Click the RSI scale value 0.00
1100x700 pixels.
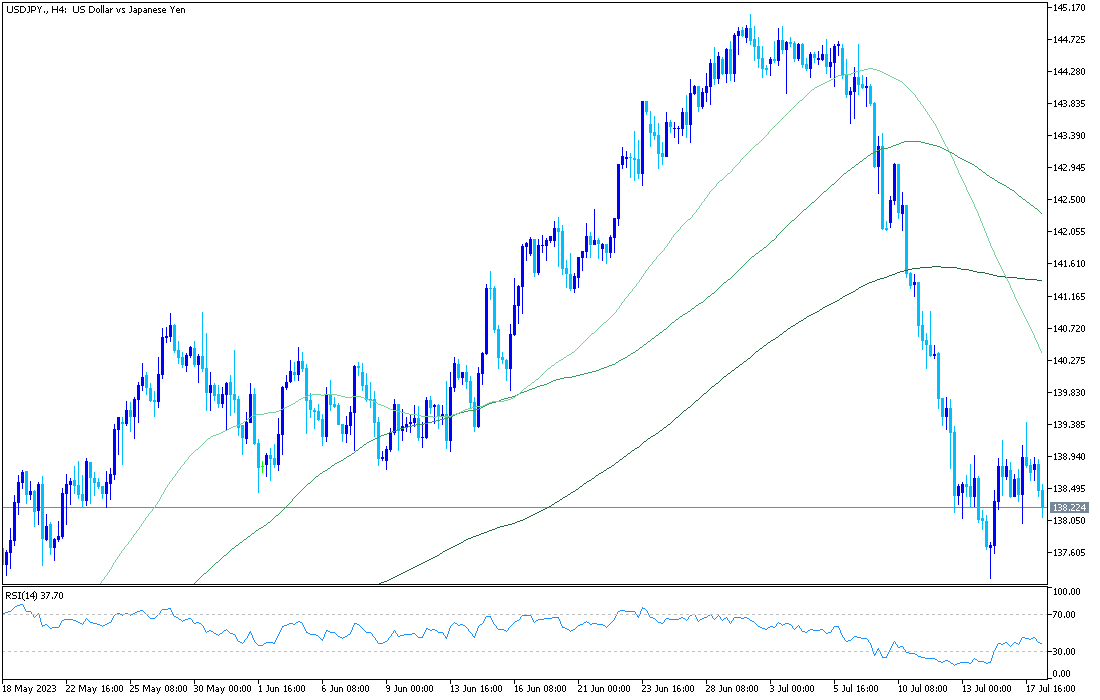click(x=1062, y=675)
